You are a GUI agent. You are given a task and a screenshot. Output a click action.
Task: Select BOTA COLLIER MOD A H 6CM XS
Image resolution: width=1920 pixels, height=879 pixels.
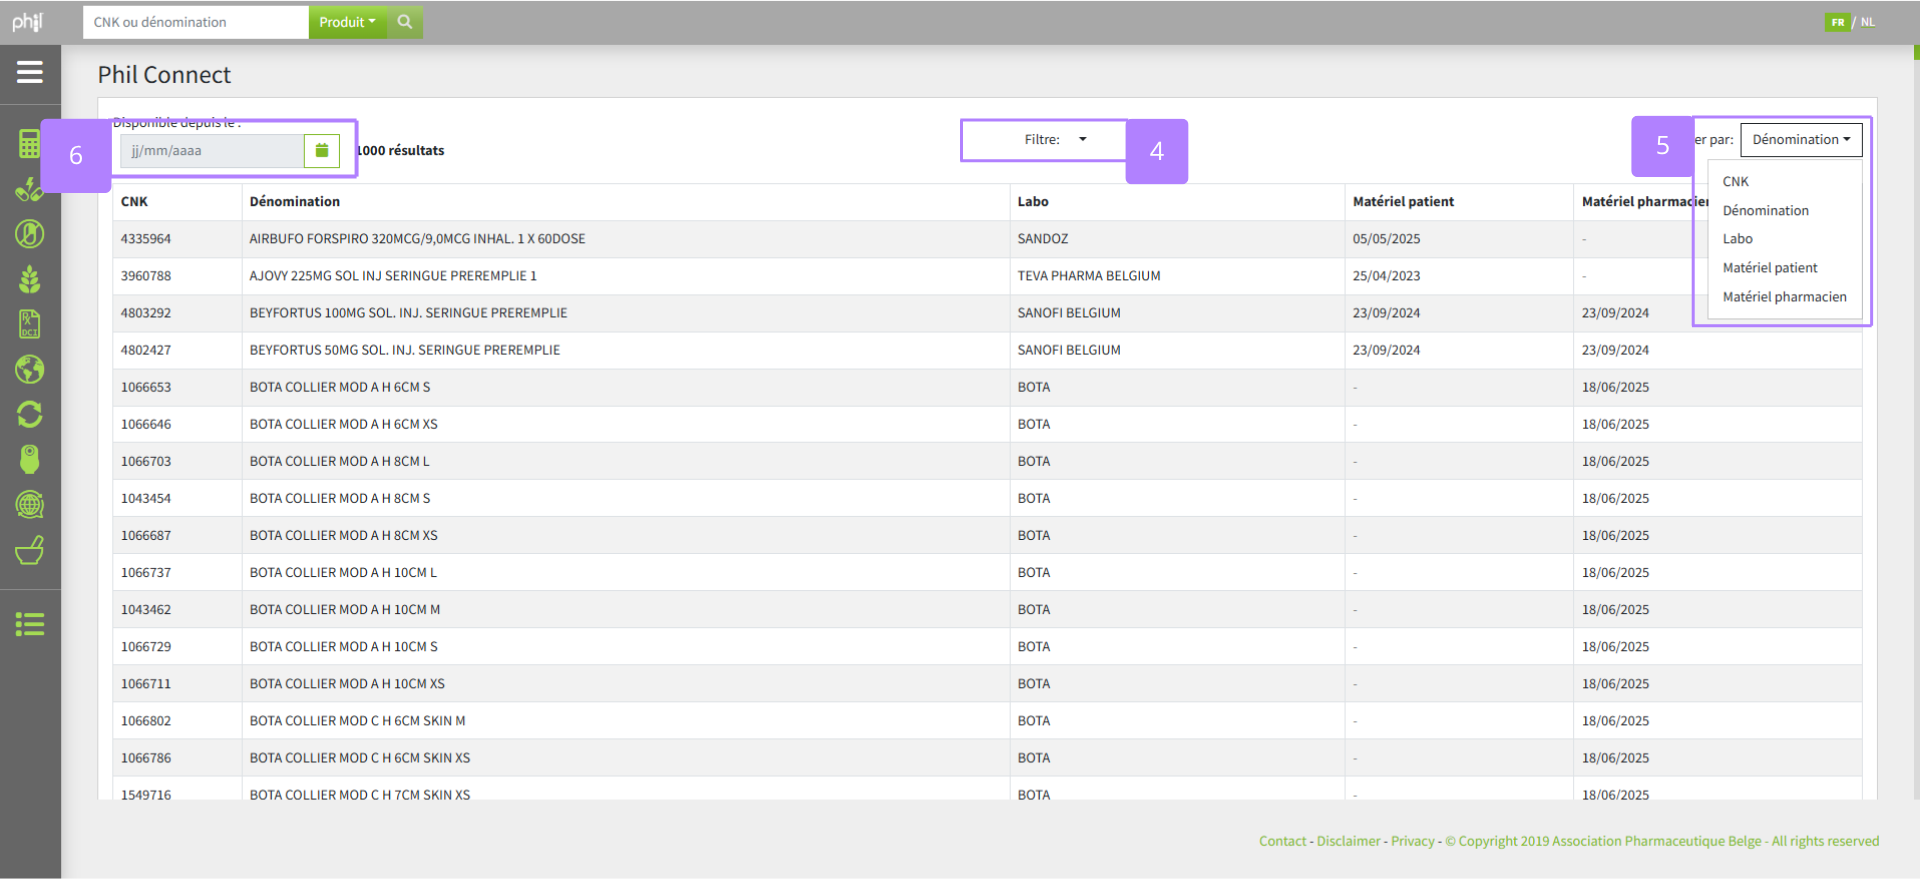pos(344,424)
